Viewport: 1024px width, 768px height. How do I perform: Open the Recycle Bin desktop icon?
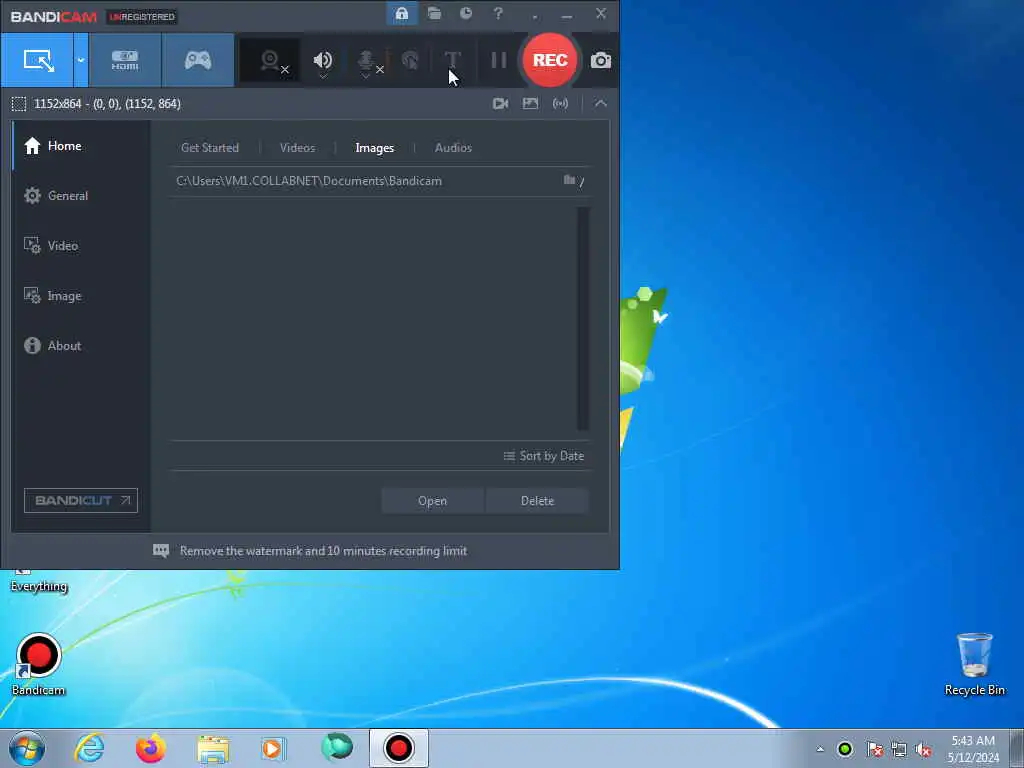point(974,664)
